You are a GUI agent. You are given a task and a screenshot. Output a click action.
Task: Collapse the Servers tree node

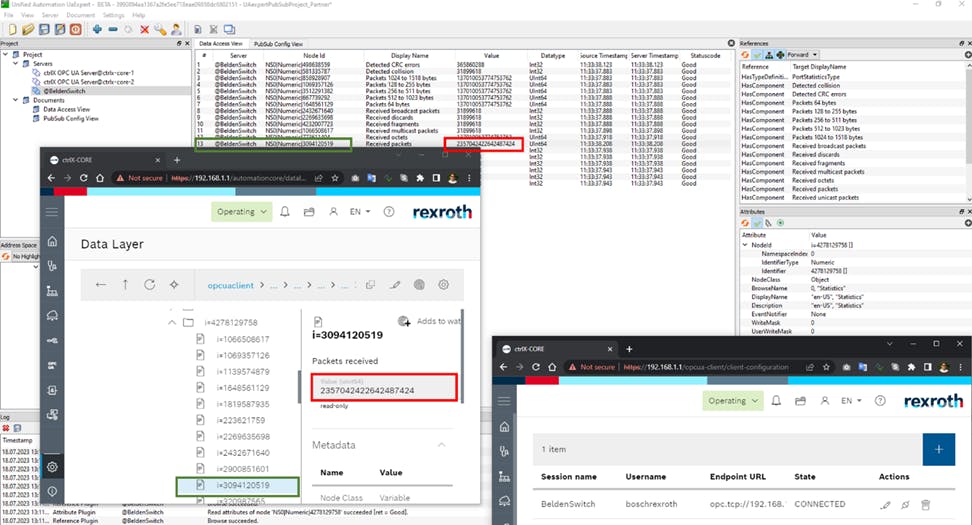tap(15, 63)
